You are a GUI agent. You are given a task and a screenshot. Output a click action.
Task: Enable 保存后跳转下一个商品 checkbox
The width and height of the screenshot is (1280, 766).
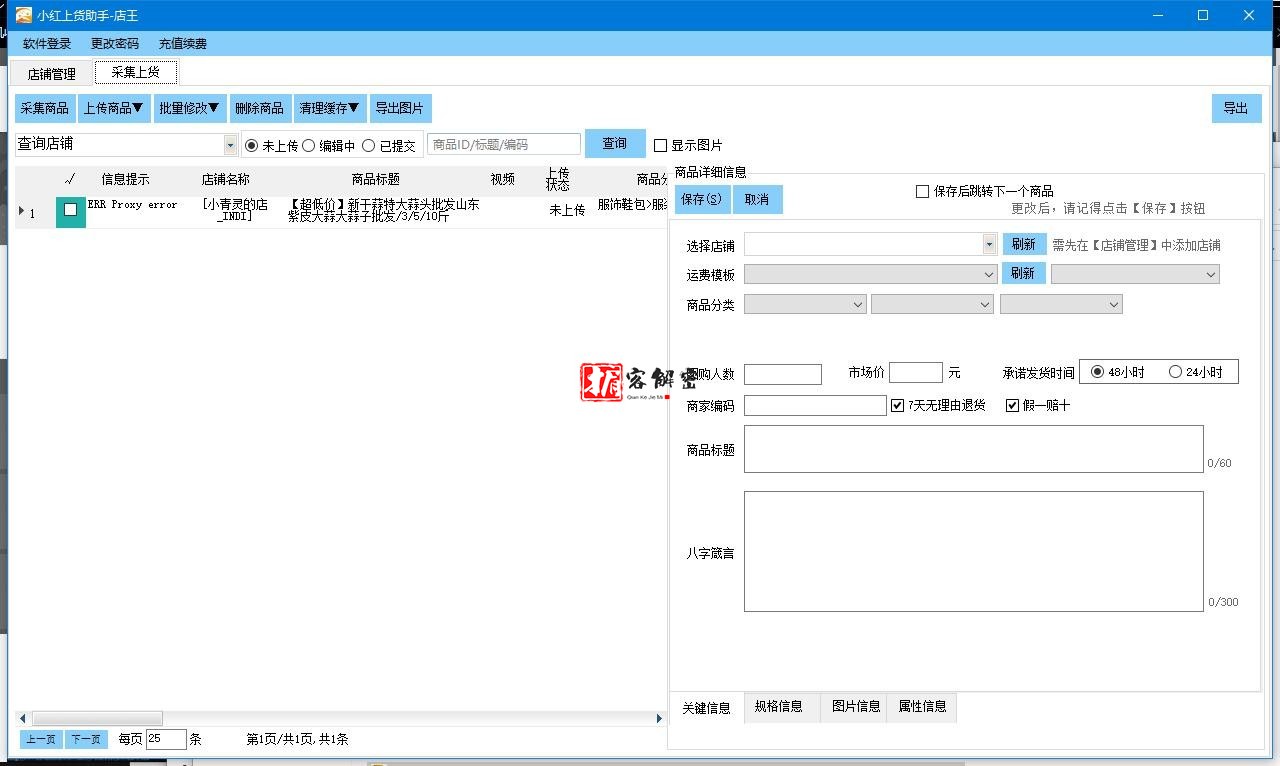point(923,191)
